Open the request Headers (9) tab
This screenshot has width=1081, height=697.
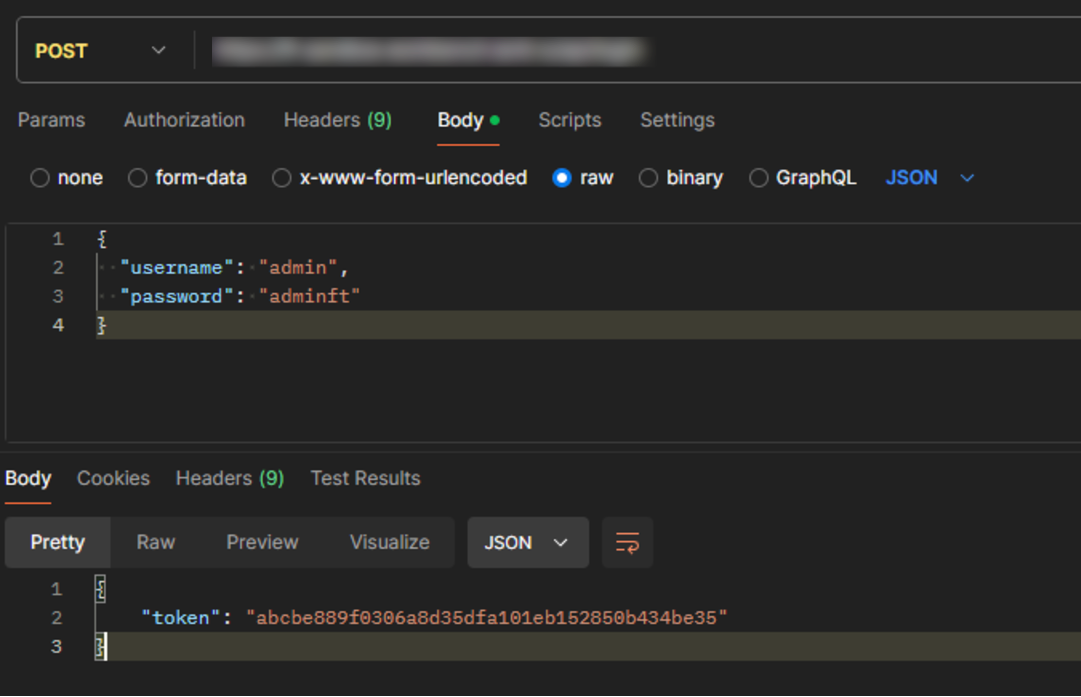[x=337, y=120]
